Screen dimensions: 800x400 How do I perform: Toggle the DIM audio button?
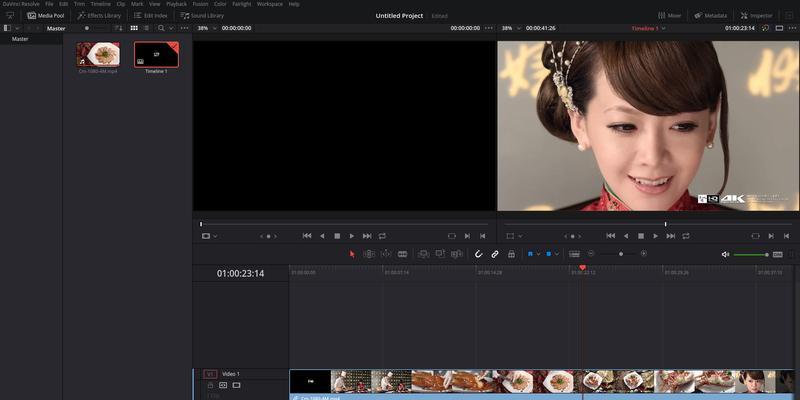[778, 254]
